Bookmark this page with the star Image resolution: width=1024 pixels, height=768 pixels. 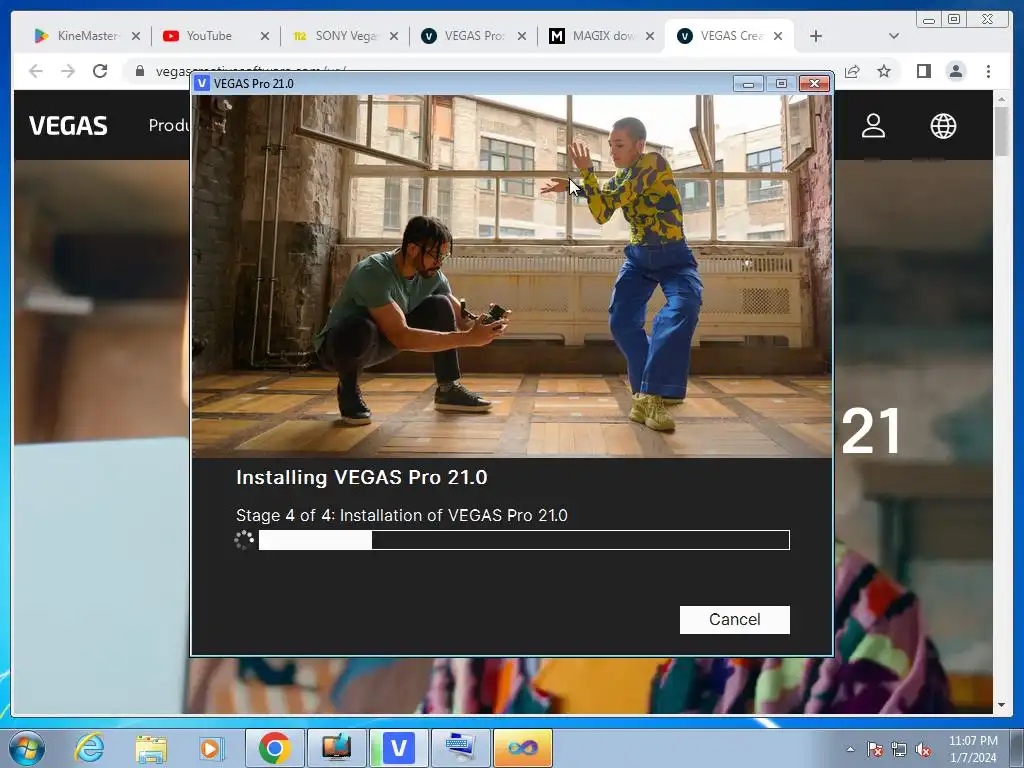pyautogui.click(x=884, y=71)
